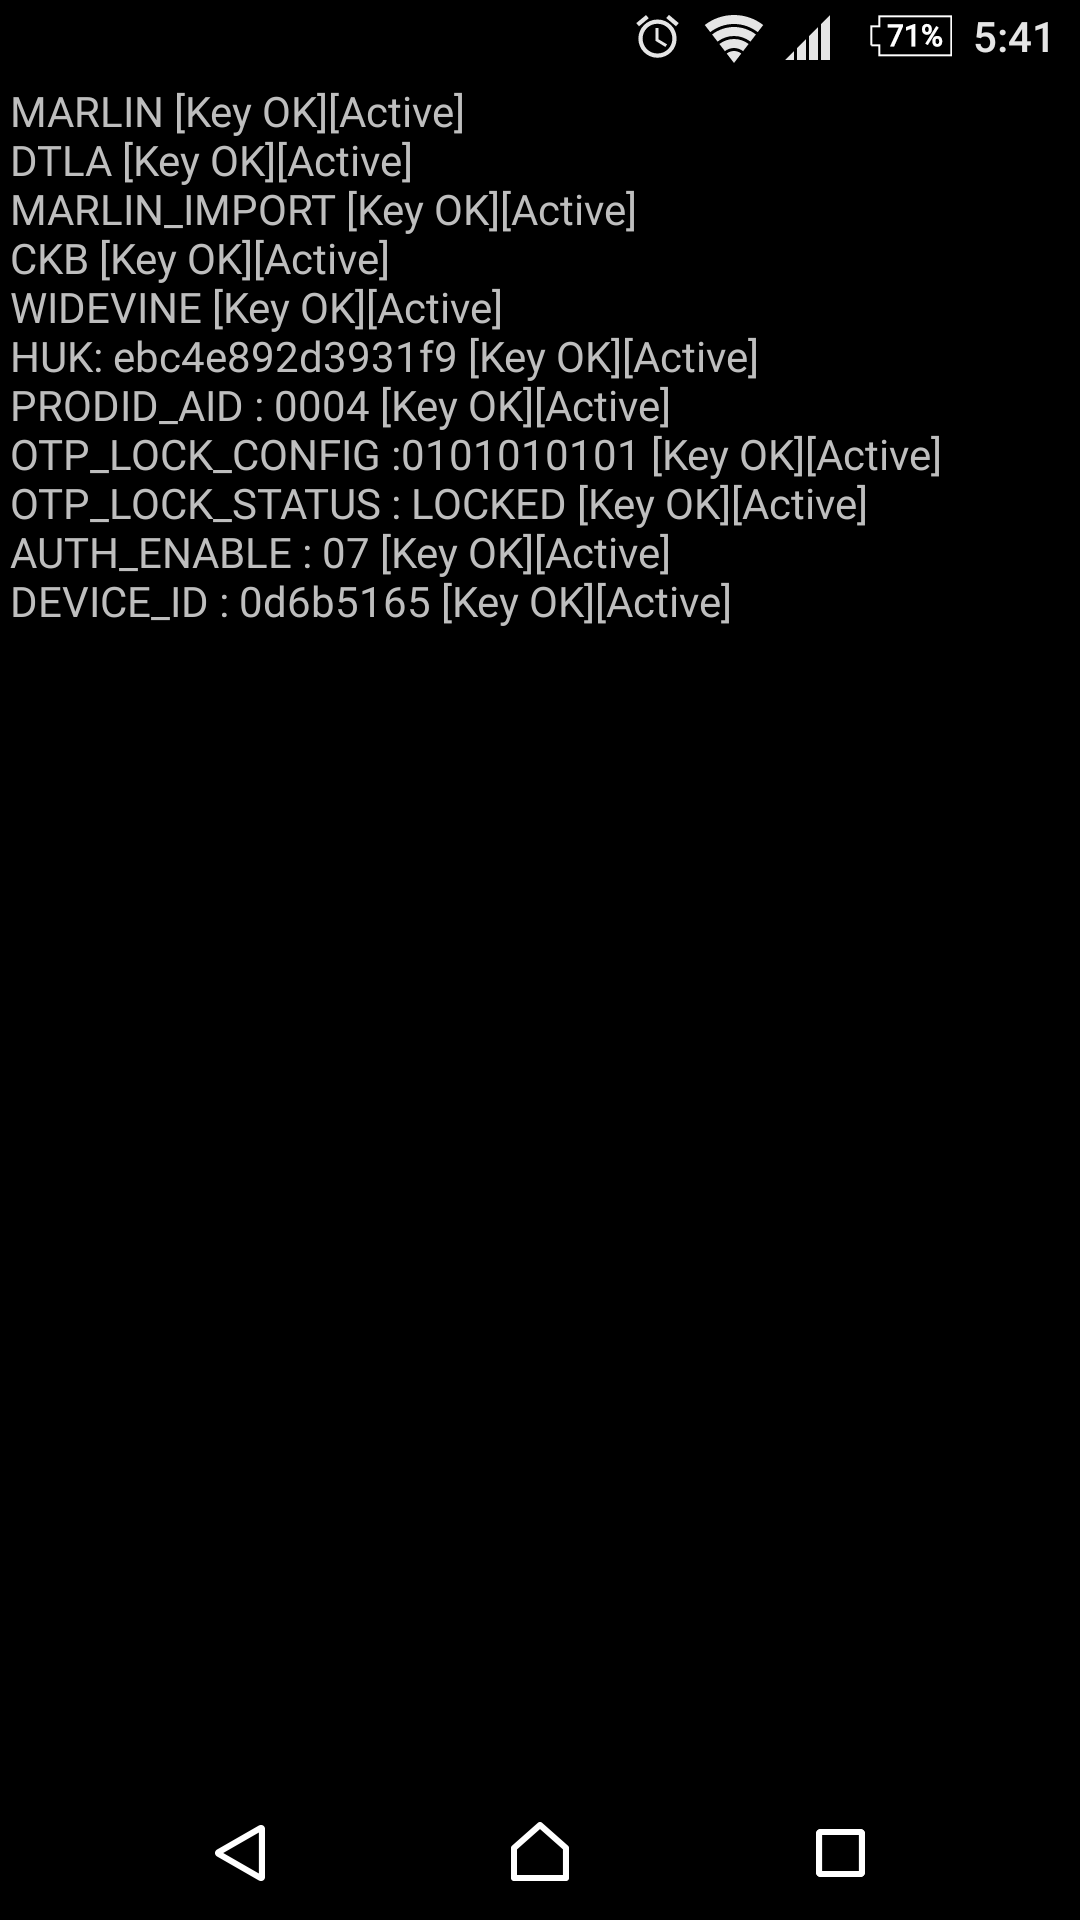
Task: Tap the 5:41 clock in status bar
Action: click(x=1013, y=38)
